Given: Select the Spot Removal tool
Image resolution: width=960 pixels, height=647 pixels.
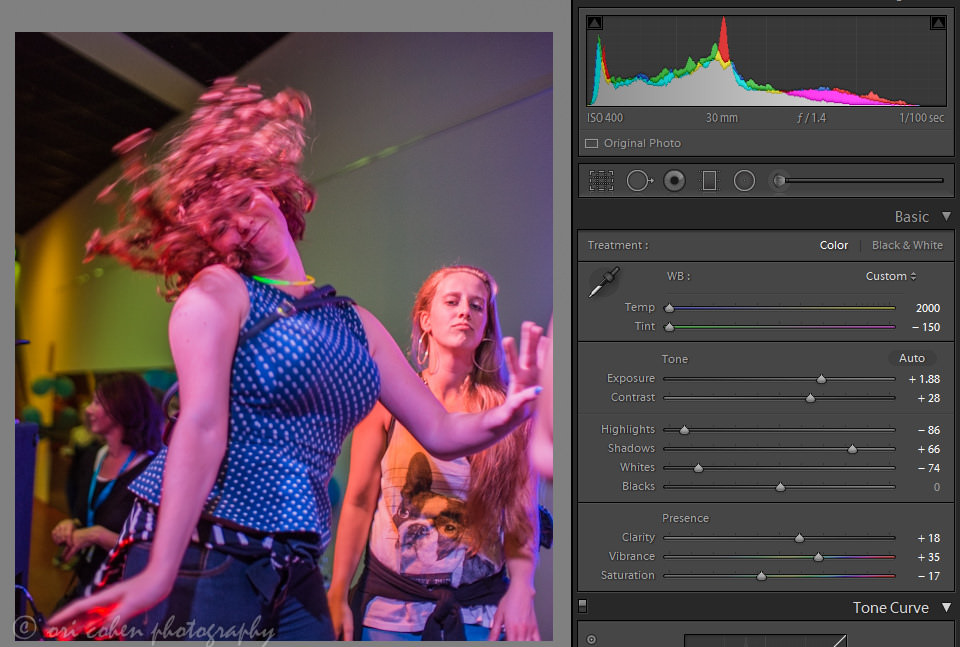Looking at the screenshot, I should point(640,181).
